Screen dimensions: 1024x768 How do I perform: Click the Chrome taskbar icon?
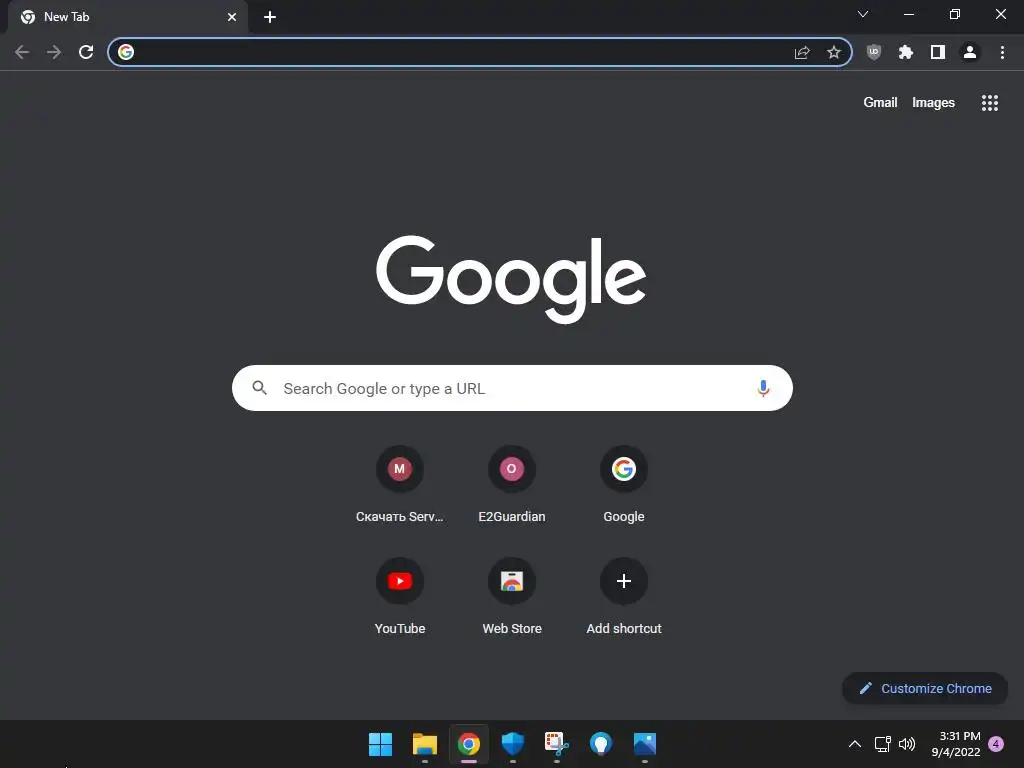469,744
